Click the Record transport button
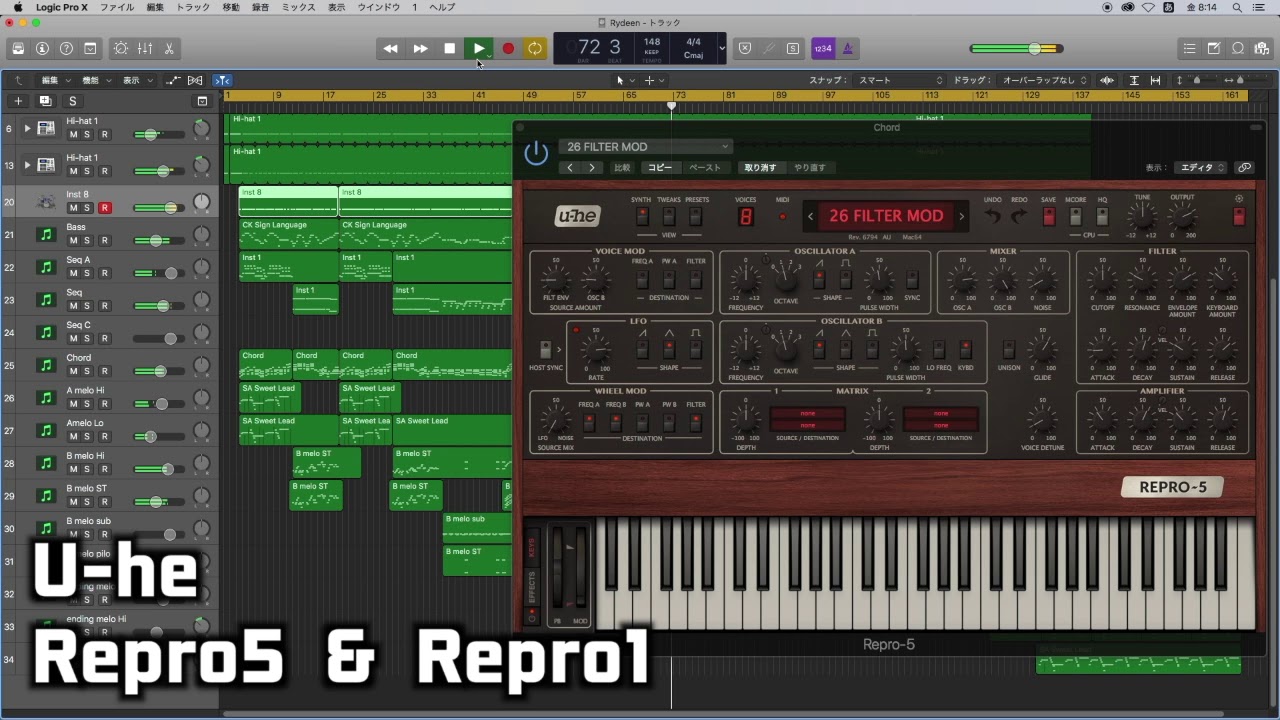1280x720 pixels. (x=508, y=48)
